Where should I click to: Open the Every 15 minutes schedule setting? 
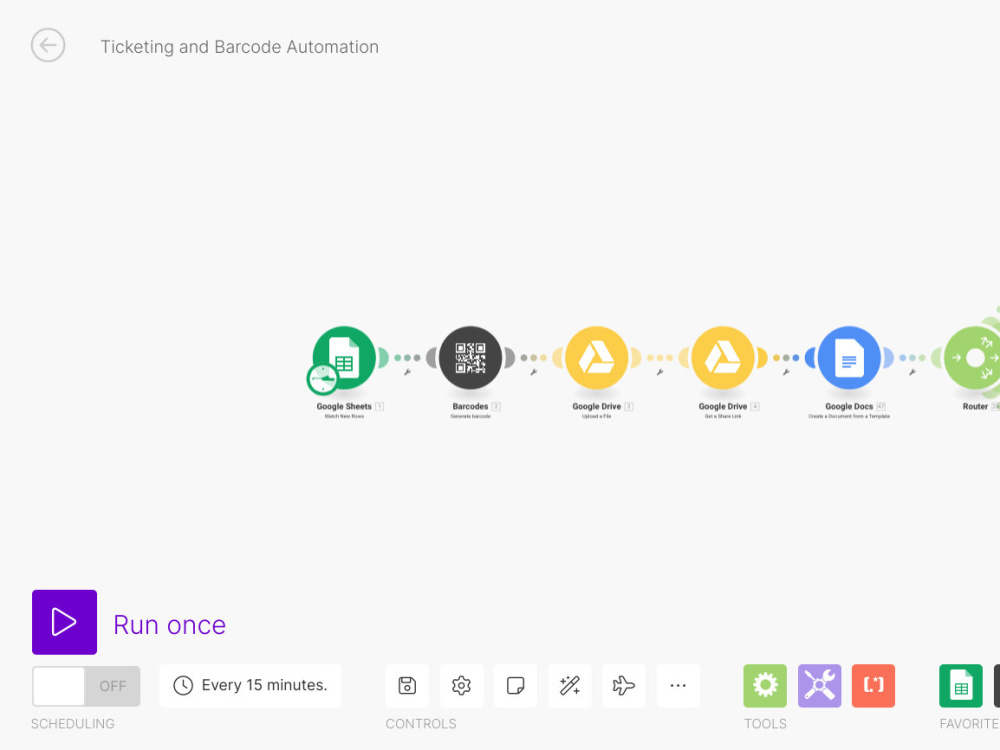click(251, 686)
